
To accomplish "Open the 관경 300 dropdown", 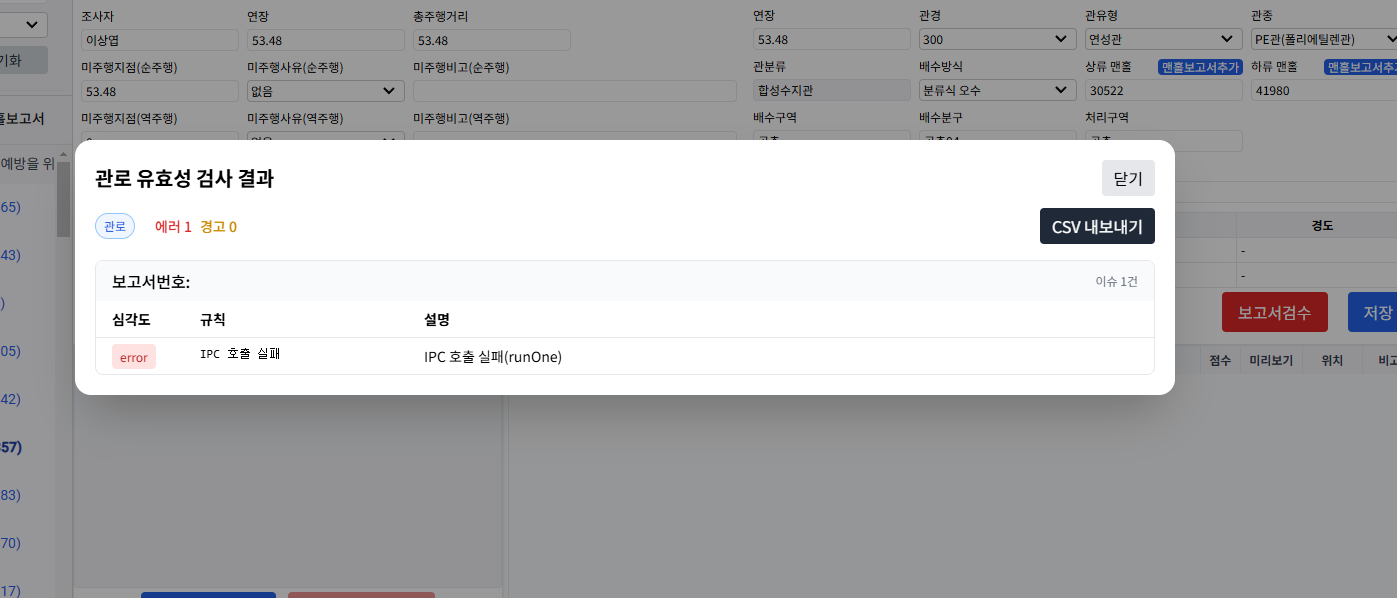I will tap(997, 39).
